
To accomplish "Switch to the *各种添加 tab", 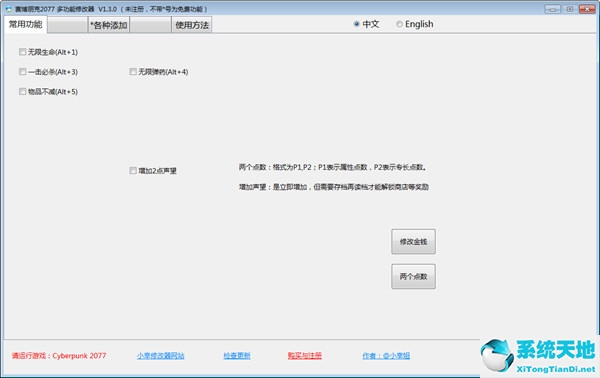I will (109, 25).
